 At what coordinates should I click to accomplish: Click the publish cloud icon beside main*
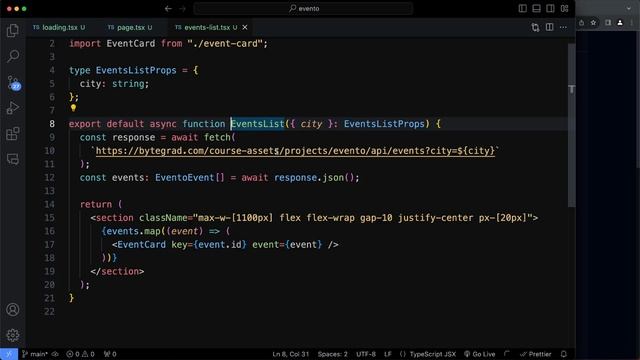pyautogui.click(x=55, y=354)
